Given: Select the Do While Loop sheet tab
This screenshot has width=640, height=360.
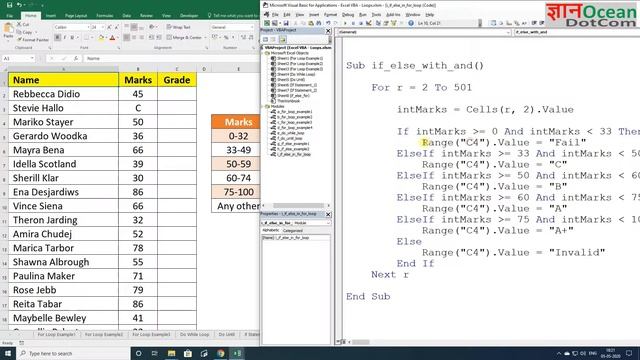Looking at the screenshot, I should coord(194,334).
